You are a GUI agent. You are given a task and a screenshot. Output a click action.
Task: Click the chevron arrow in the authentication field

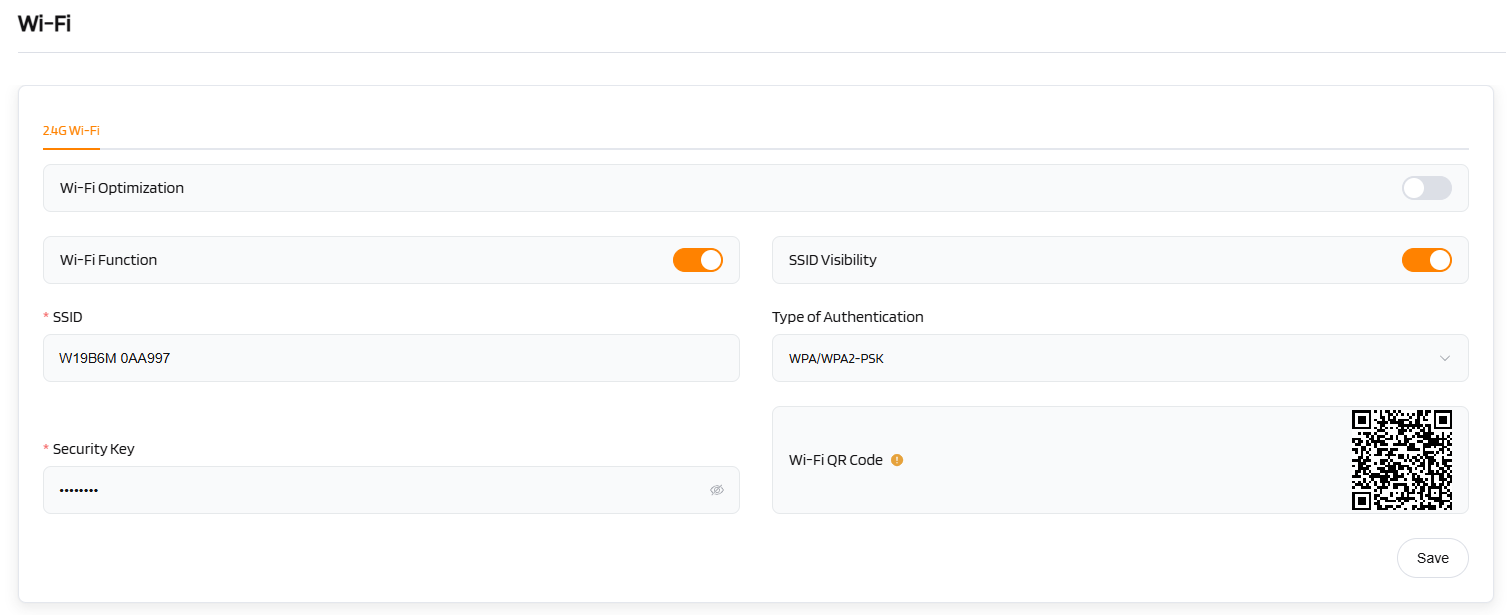[1444, 359]
